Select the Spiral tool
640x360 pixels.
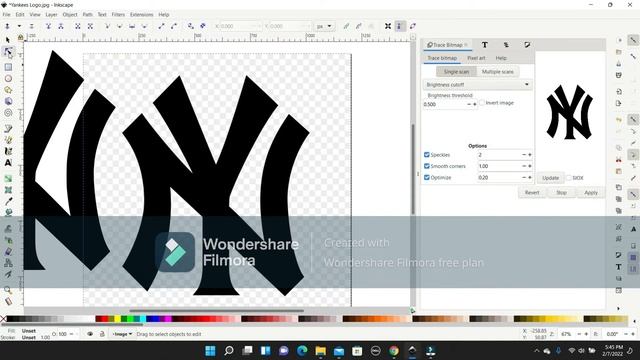tap(8, 113)
